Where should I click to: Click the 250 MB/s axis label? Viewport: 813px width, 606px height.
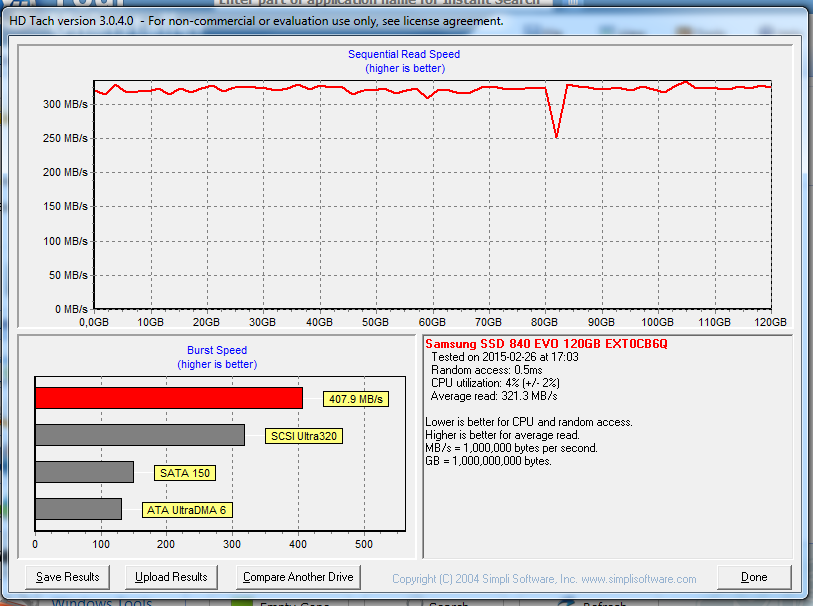click(x=65, y=138)
